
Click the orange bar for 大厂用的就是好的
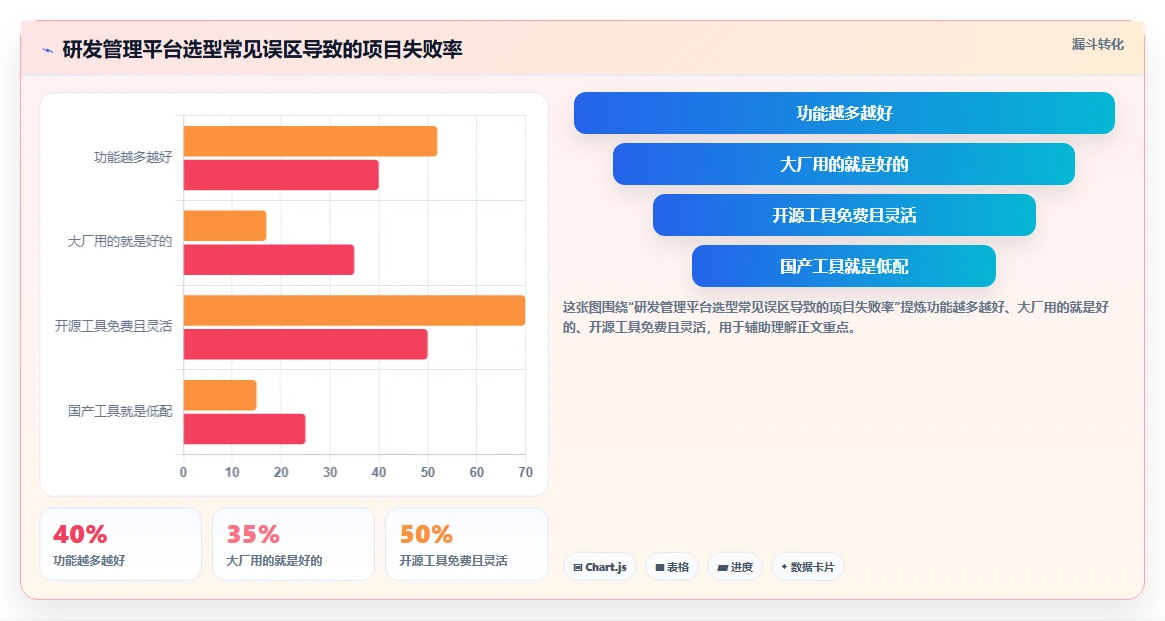click(225, 226)
